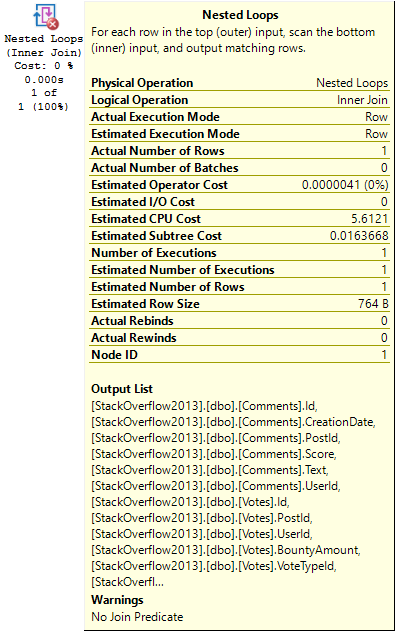Click the [Votes].Id output entry
This screenshot has height=631, width=395.
190,502
